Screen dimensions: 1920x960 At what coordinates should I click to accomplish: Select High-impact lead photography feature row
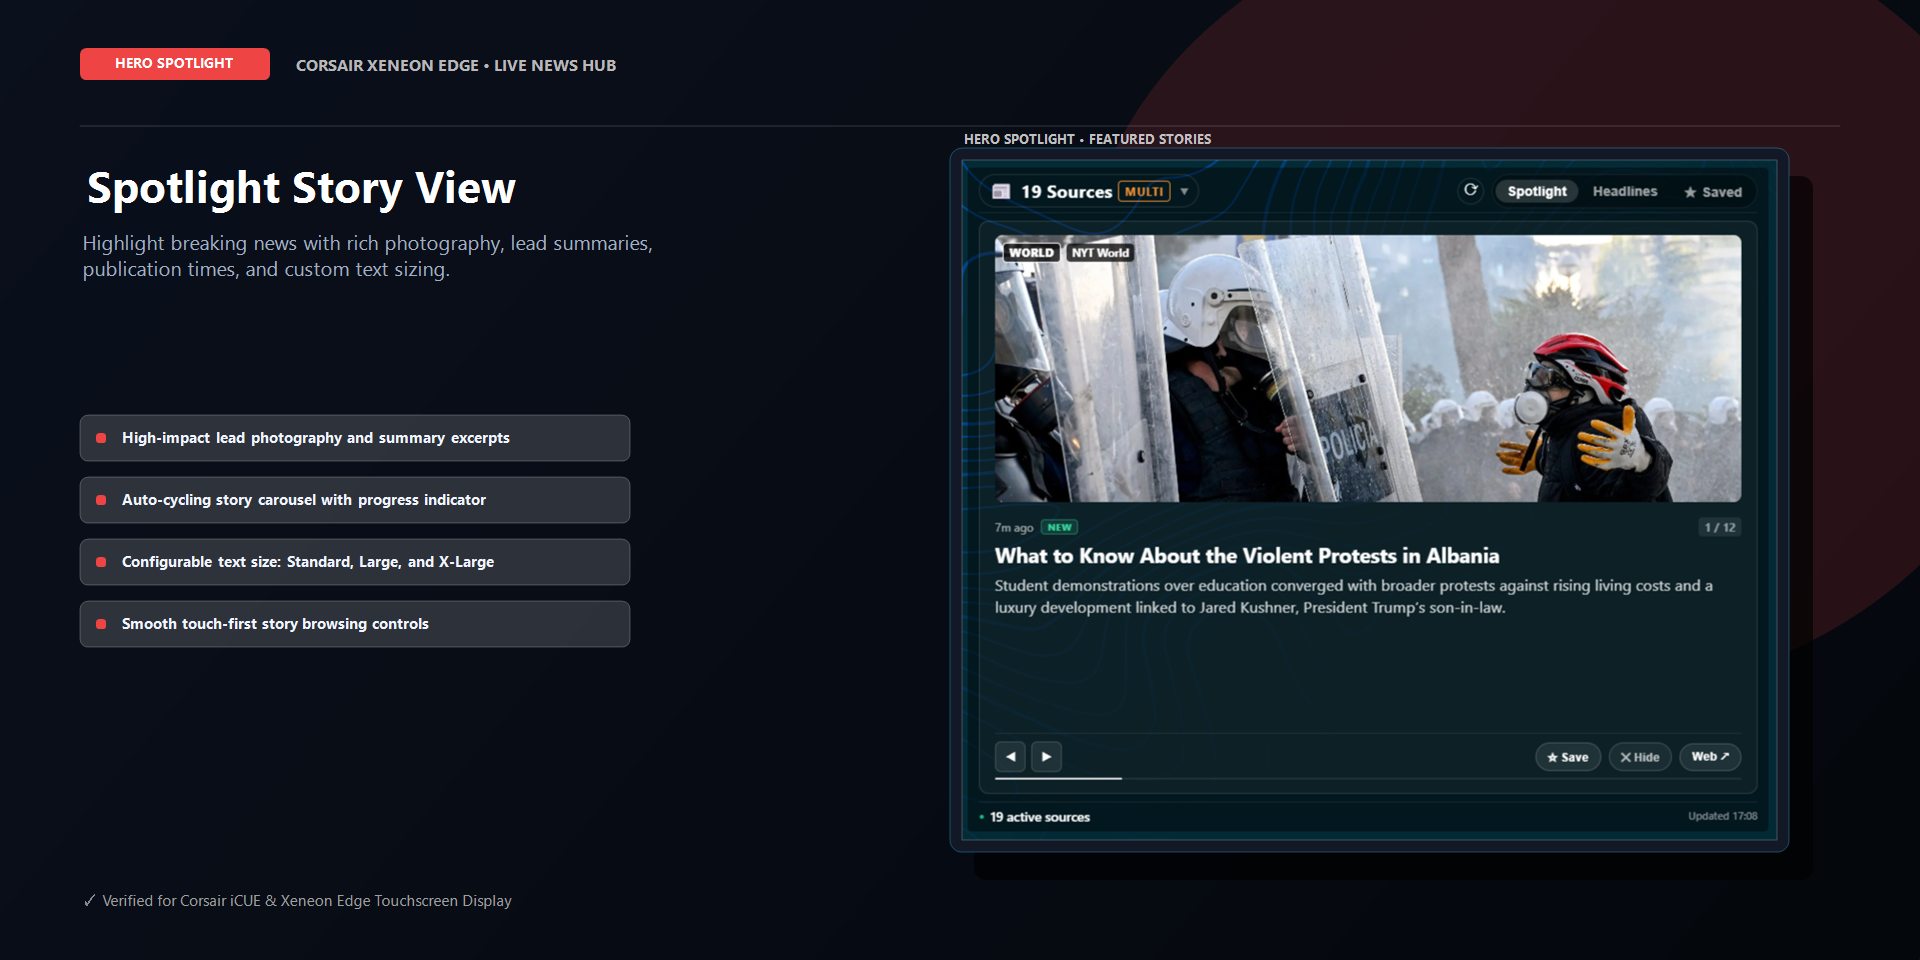[x=355, y=438]
